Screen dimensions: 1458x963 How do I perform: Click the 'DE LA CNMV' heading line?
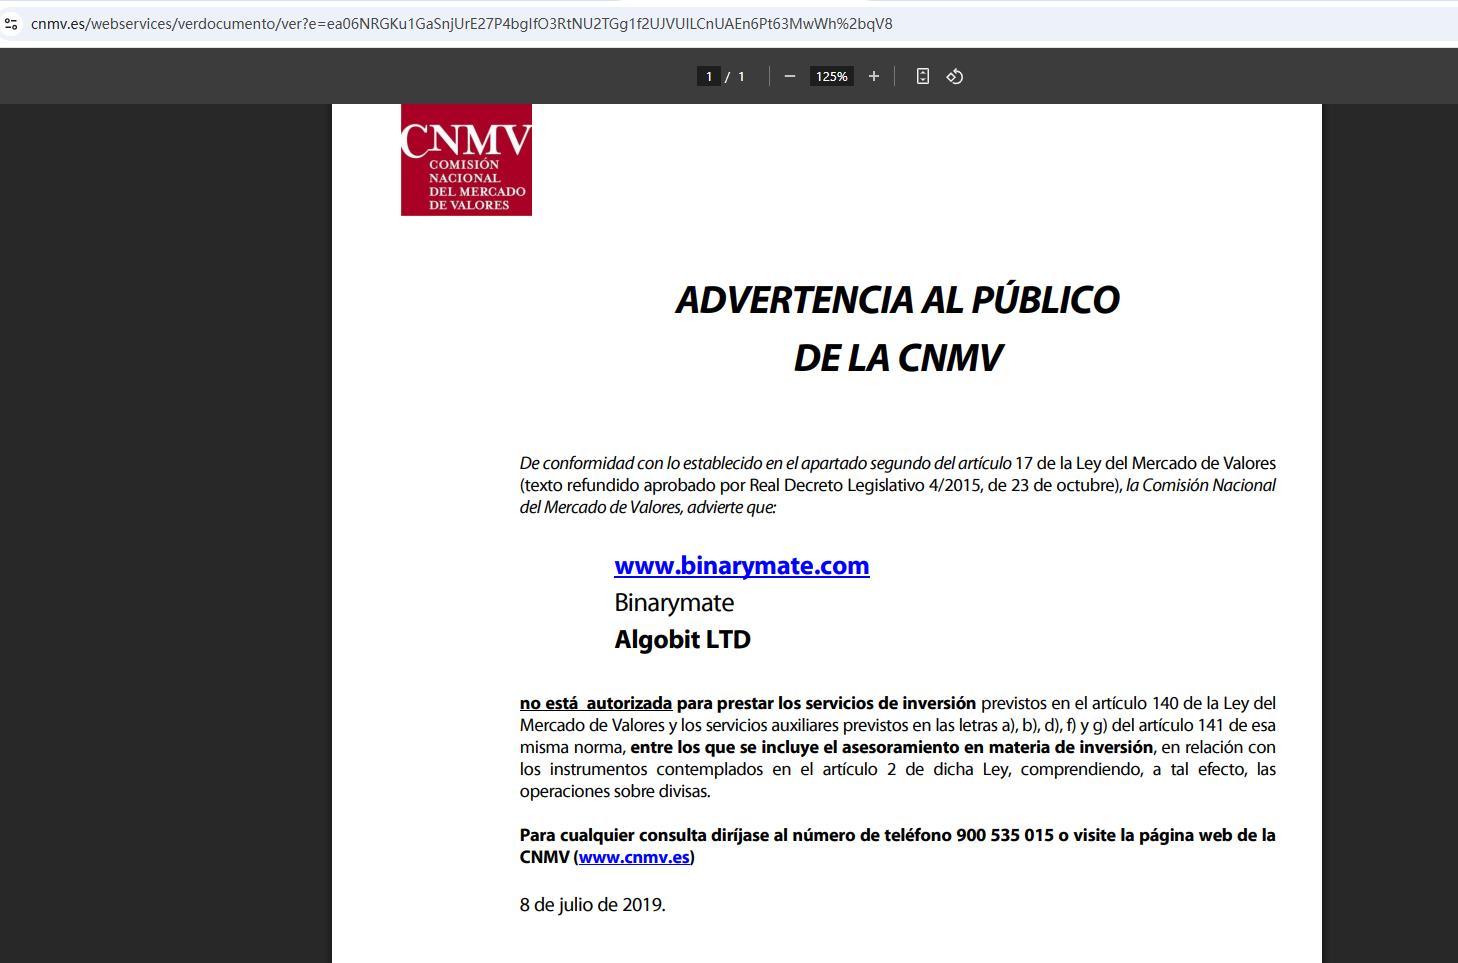point(897,358)
